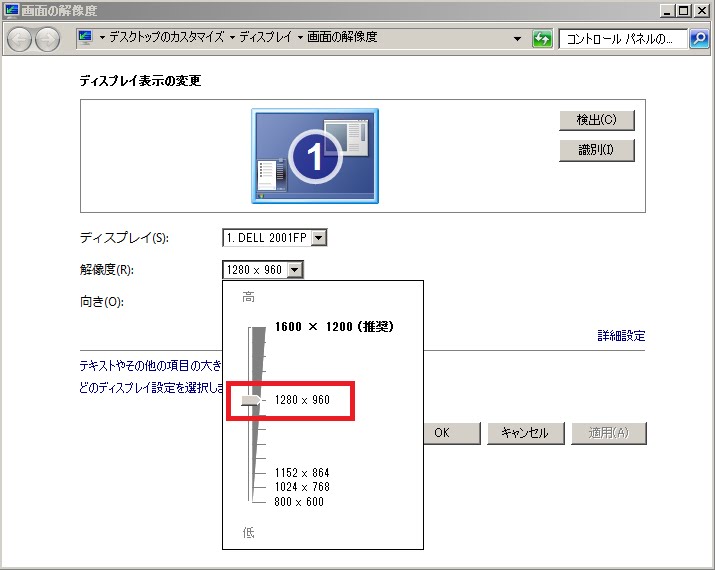This screenshot has height=570, width=715.
Task: Choose 800 x 600 on resolution slider
Action: (299, 502)
